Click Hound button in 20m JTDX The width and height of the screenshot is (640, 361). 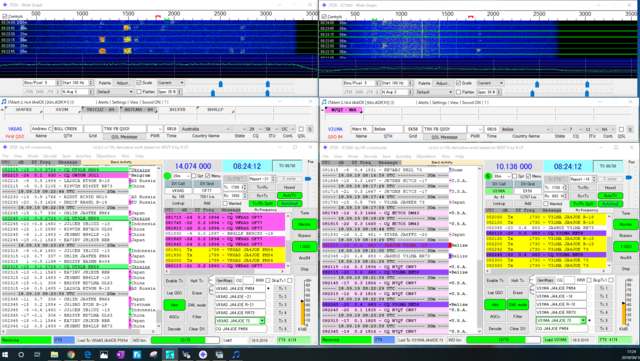289,187
